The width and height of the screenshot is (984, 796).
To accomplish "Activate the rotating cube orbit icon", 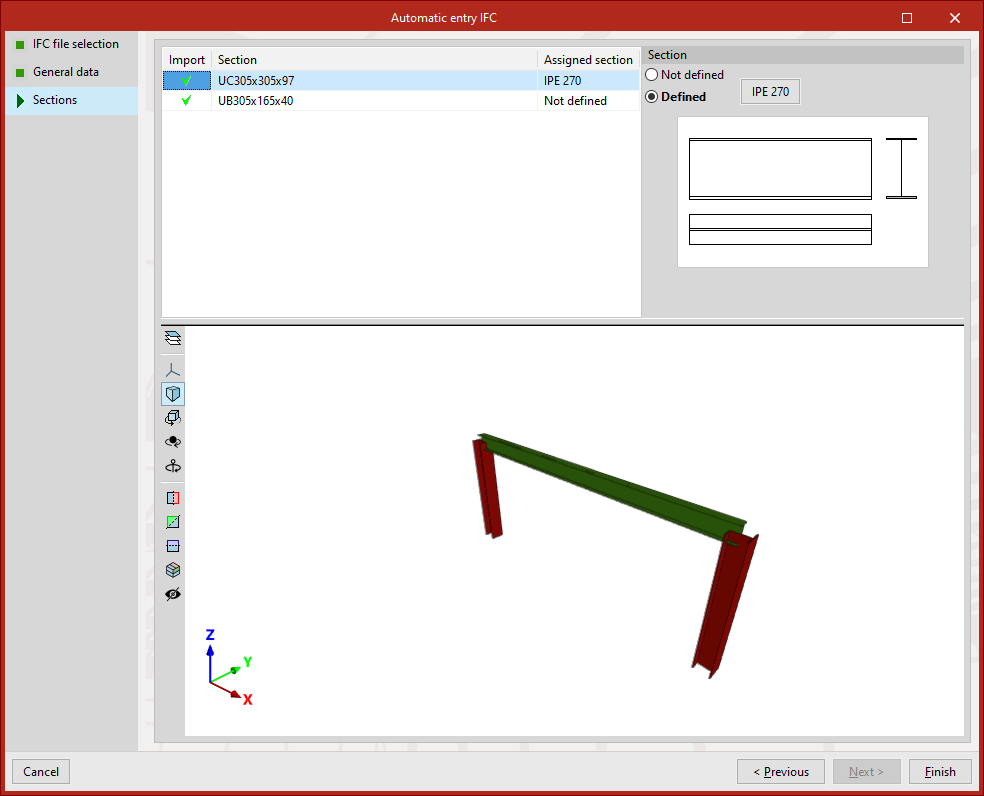I will pos(173,417).
